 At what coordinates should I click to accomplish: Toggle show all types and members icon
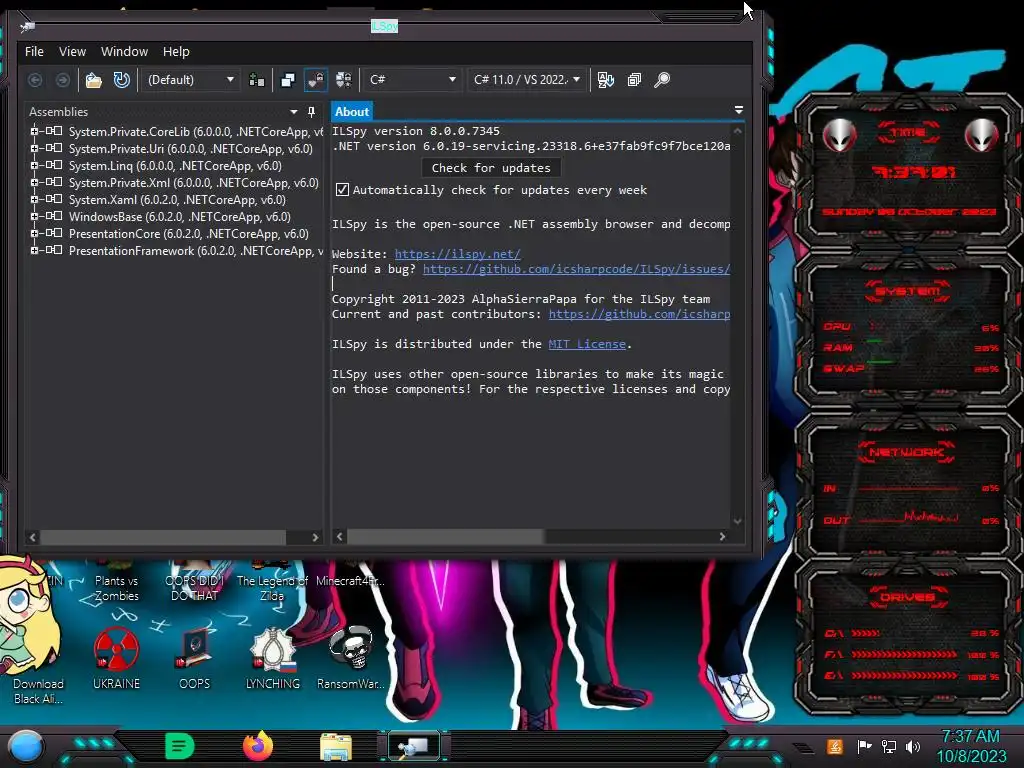(x=344, y=80)
